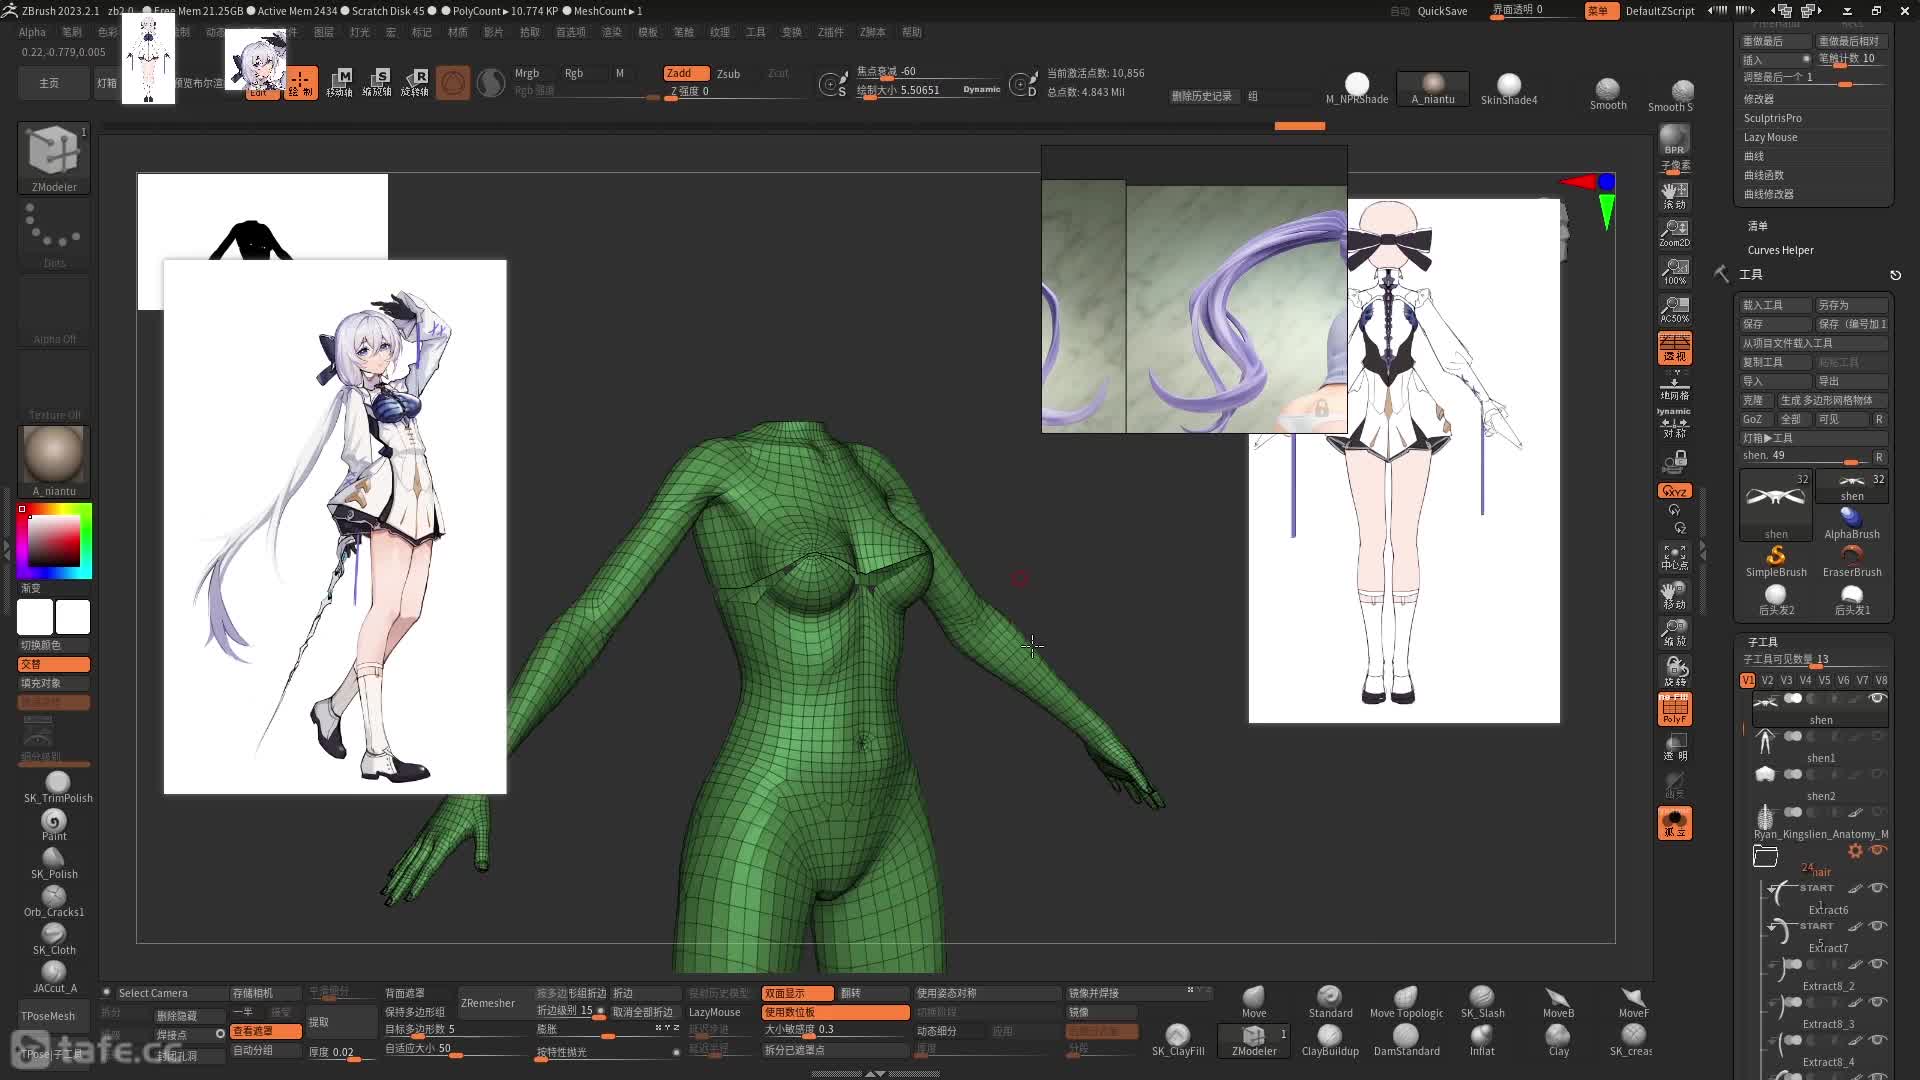This screenshot has width=1920, height=1080.
Task: Toggle PolyF wireframe display
Action: (1674, 709)
